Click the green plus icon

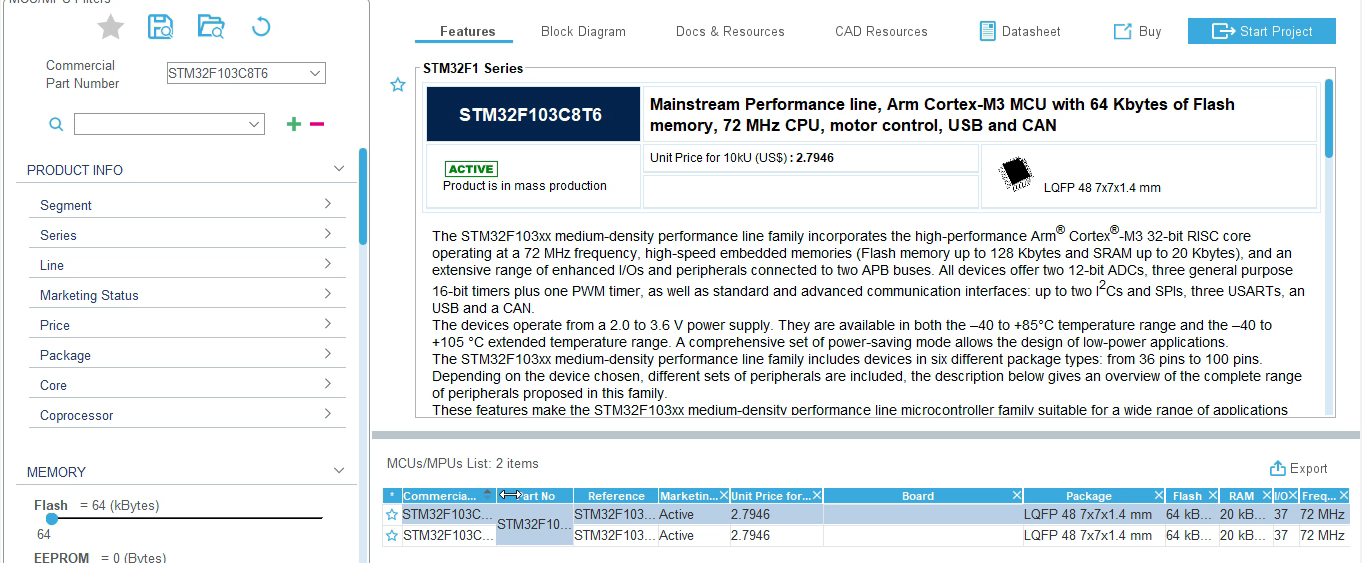(x=293, y=124)
